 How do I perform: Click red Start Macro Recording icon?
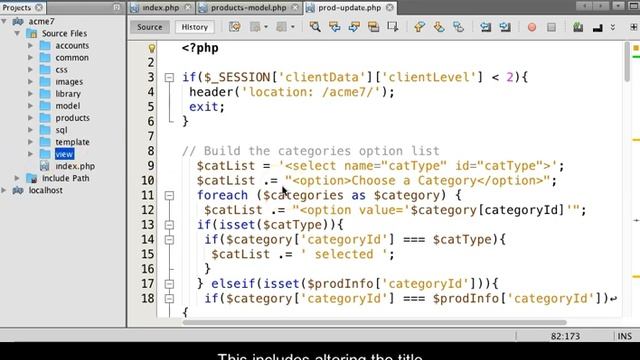532,27
